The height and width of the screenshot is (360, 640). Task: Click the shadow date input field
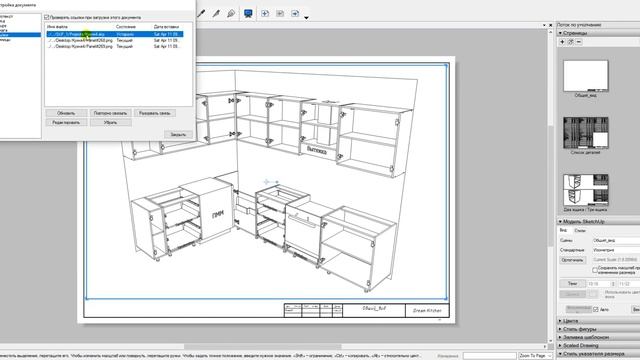(629, 284)
